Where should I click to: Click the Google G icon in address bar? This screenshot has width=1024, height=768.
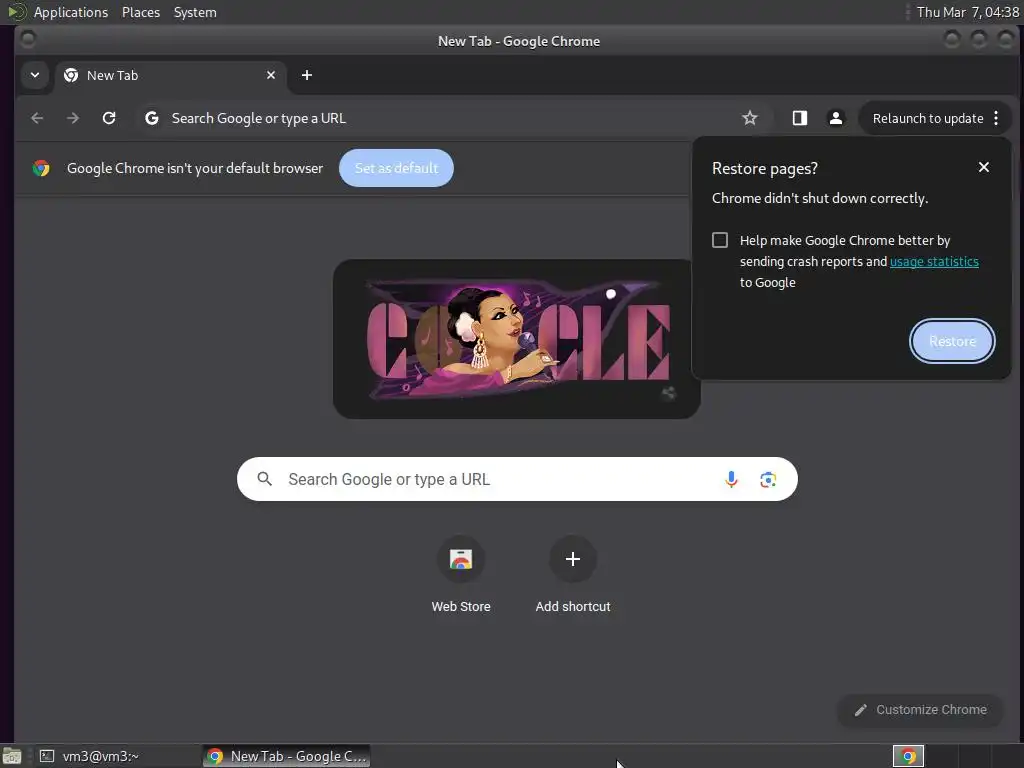click(152, 118)
